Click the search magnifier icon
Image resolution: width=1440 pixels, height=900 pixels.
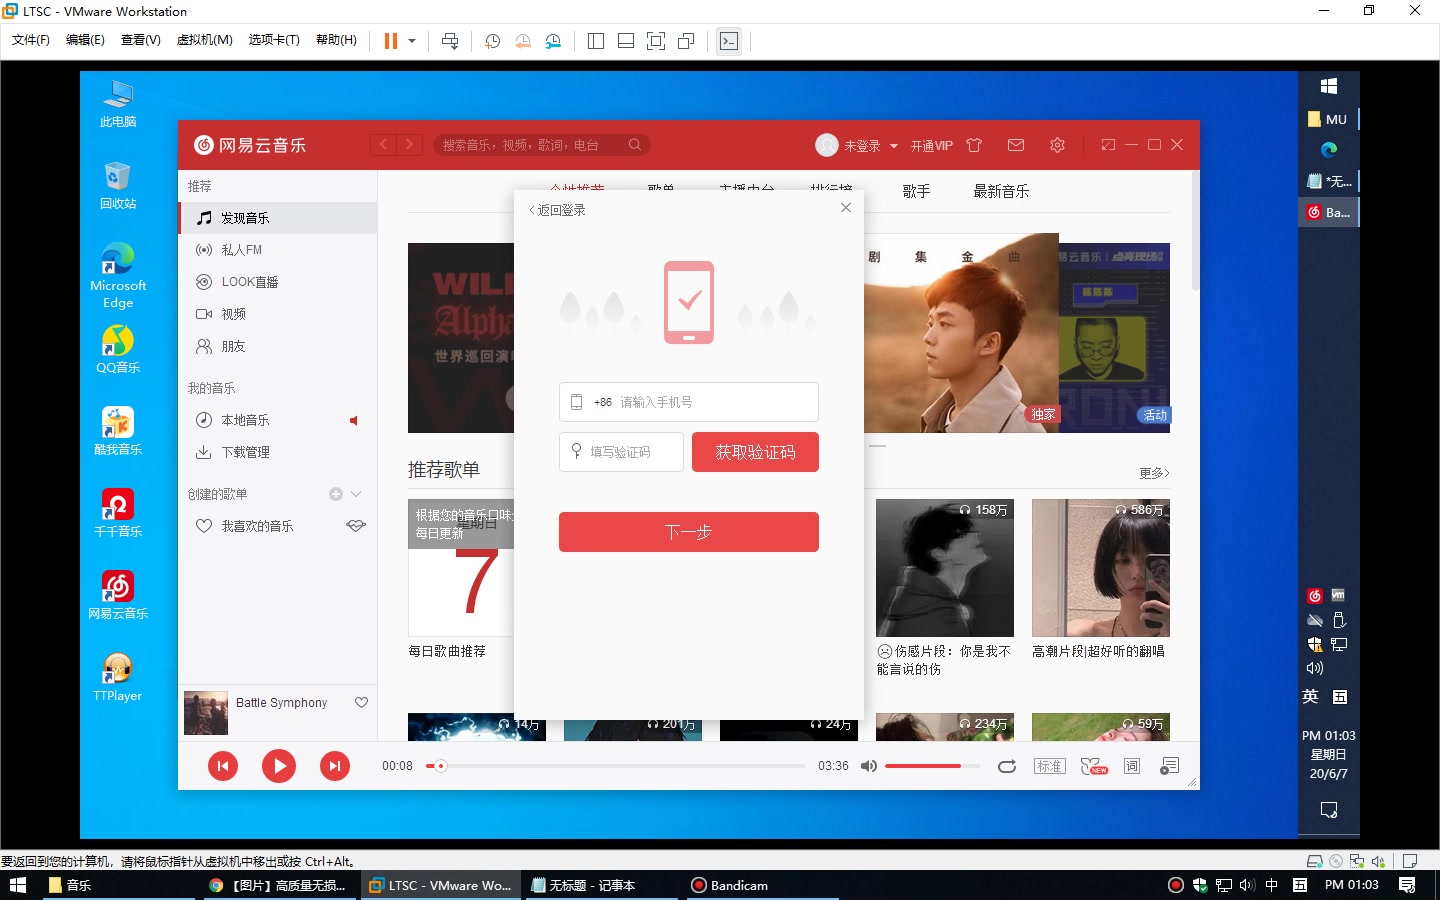tap(635, 145)
